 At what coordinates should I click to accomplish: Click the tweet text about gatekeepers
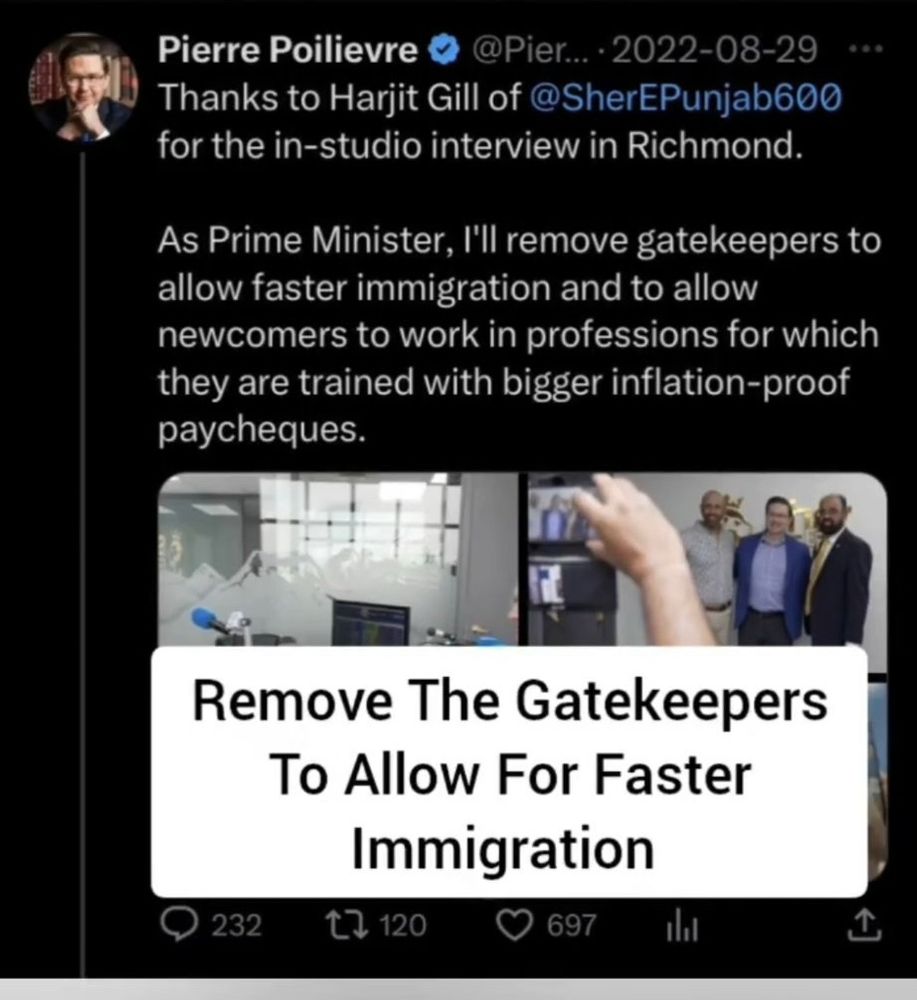(x=519, y=335)
